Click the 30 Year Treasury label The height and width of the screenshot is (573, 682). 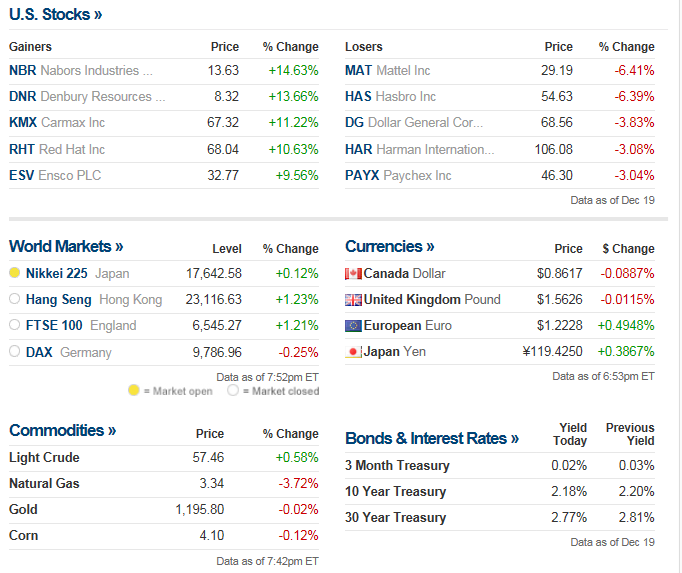click(x=396, y=518)
